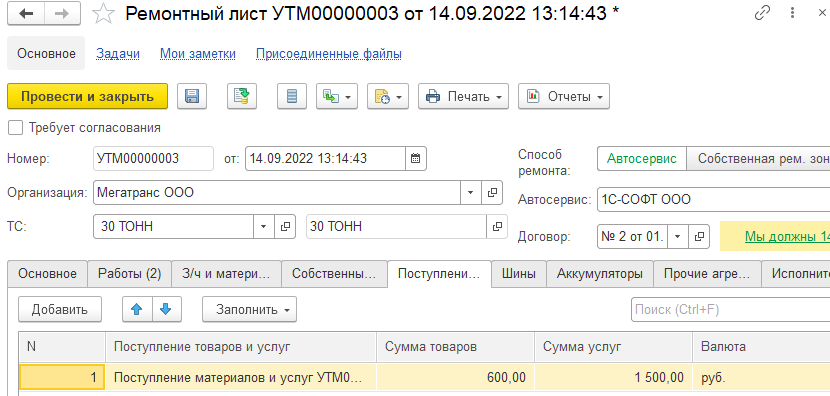The image size is (830, 396).
Task: Open second 30 ТОНН field's open icon
Action: [x=497, y=227]
